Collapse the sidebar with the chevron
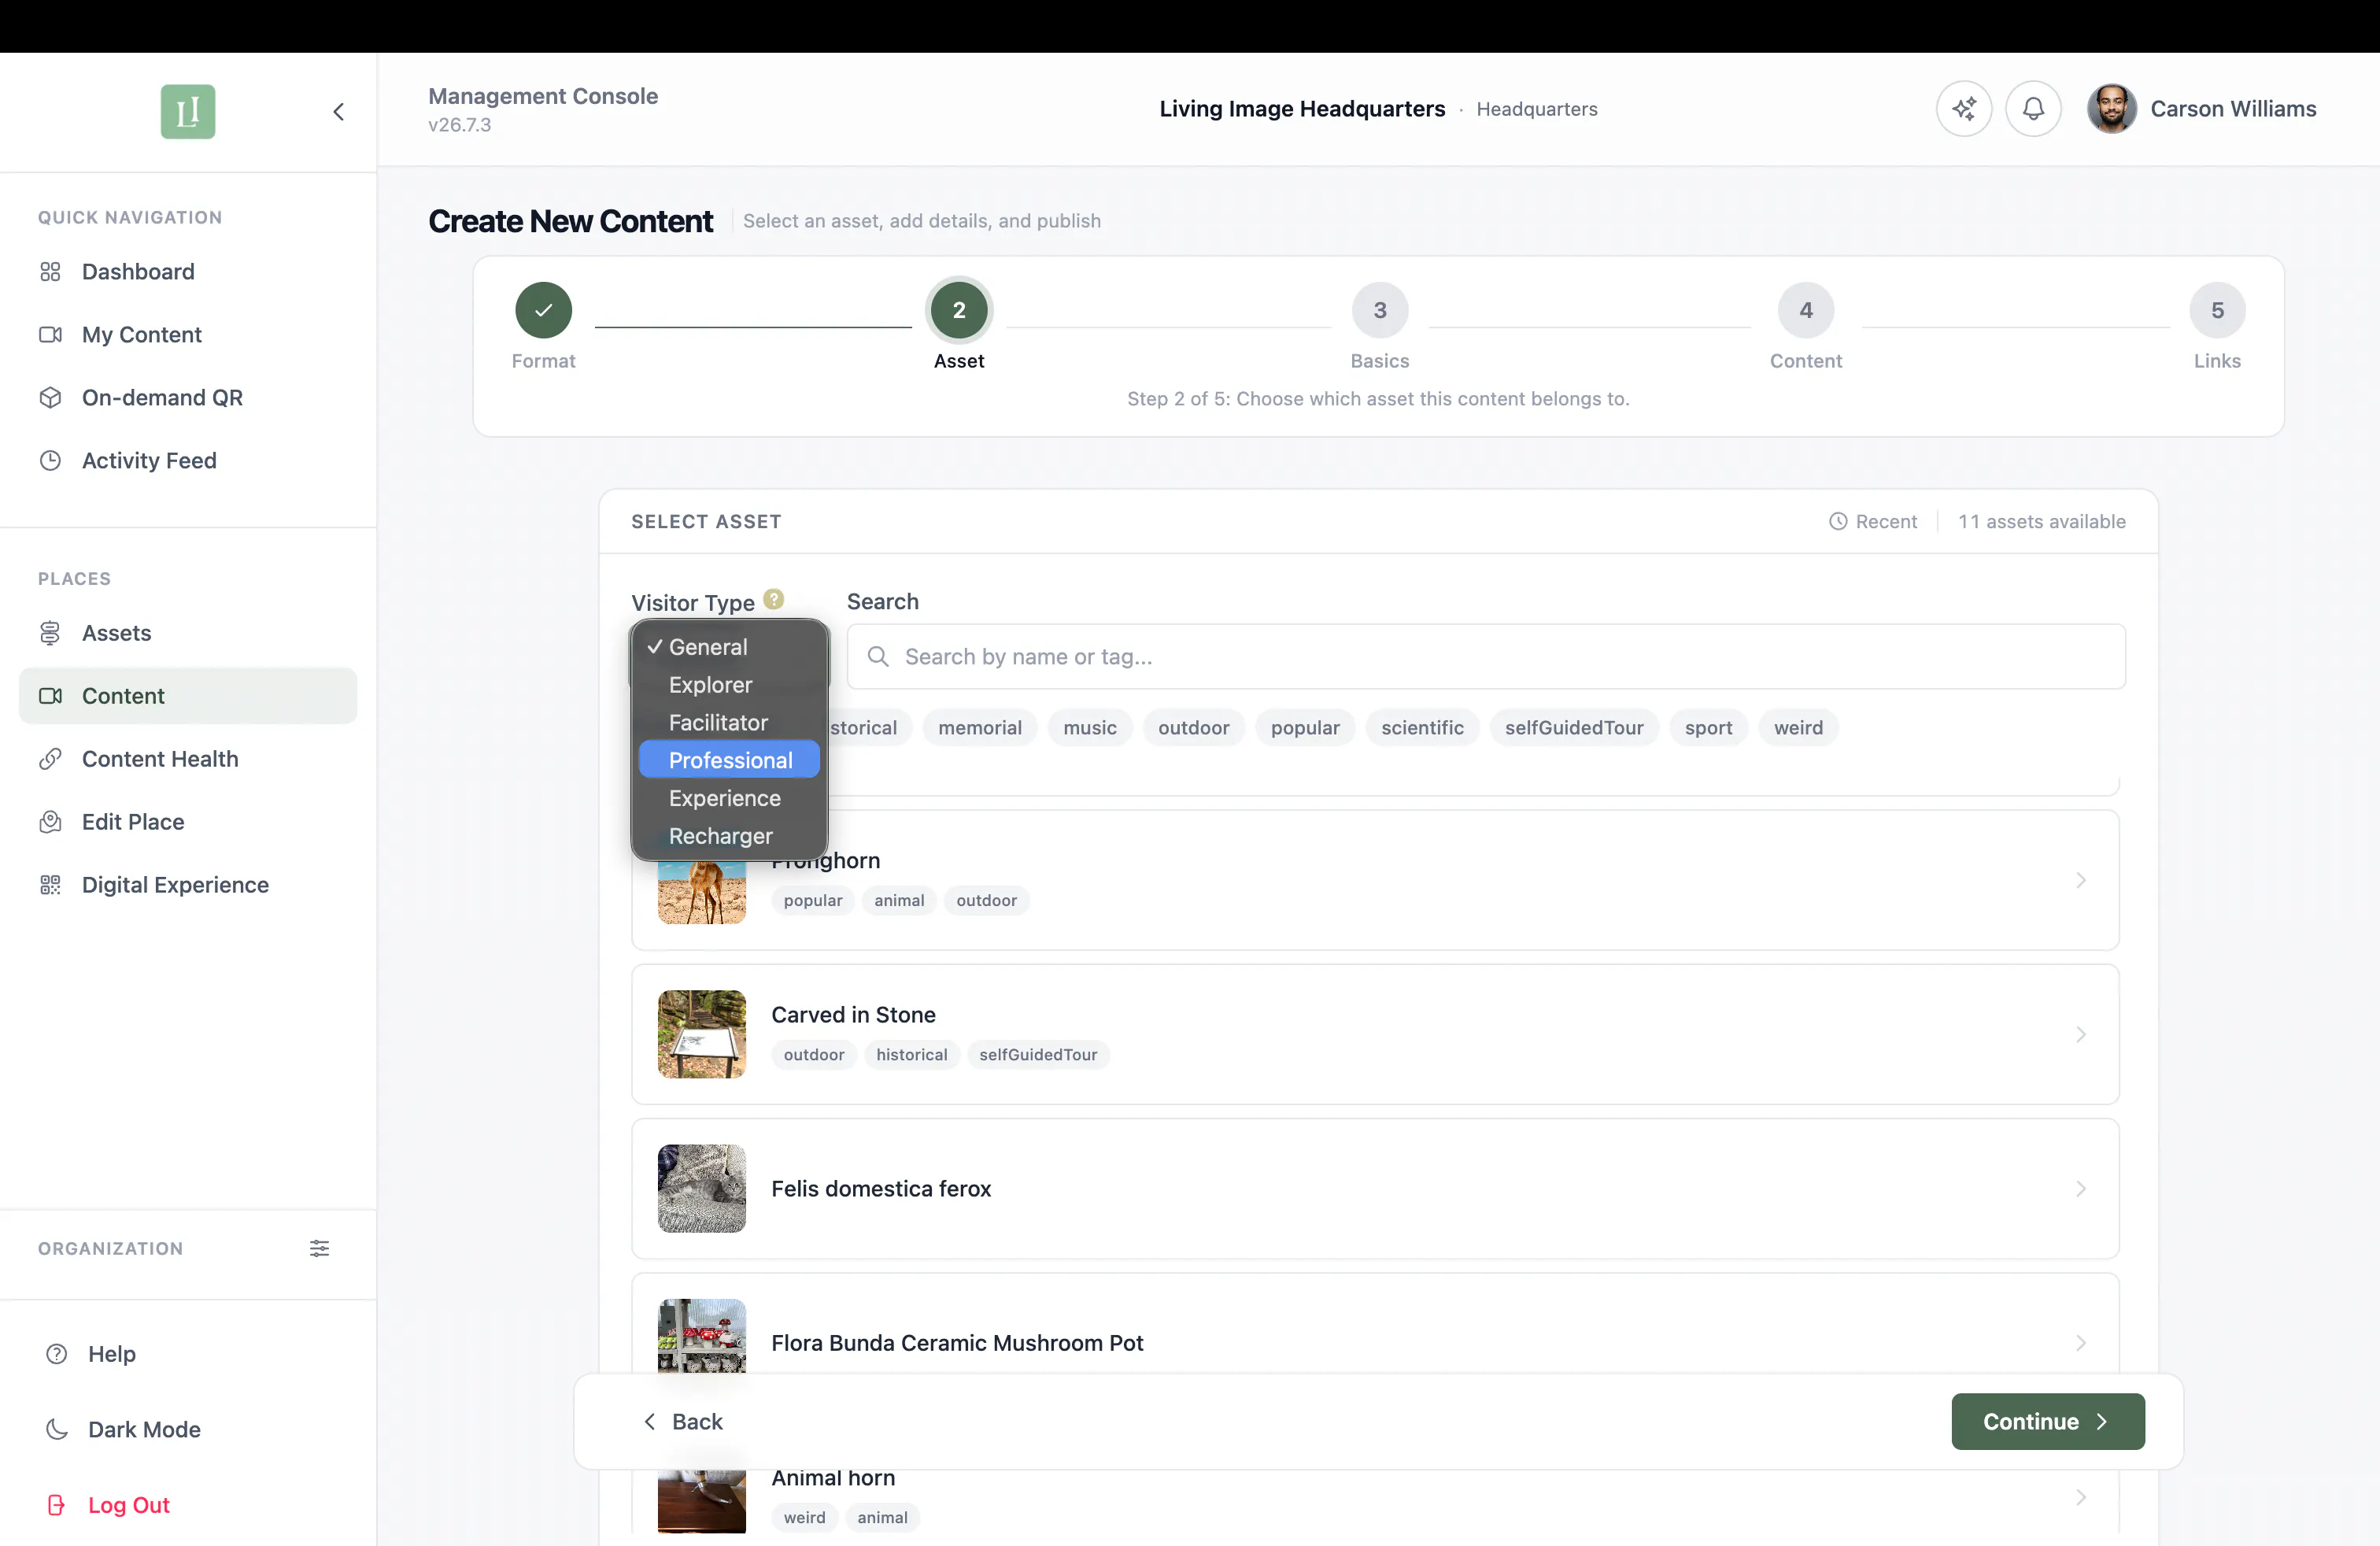Screen dimensions: 2380x1546 (339, 111)
